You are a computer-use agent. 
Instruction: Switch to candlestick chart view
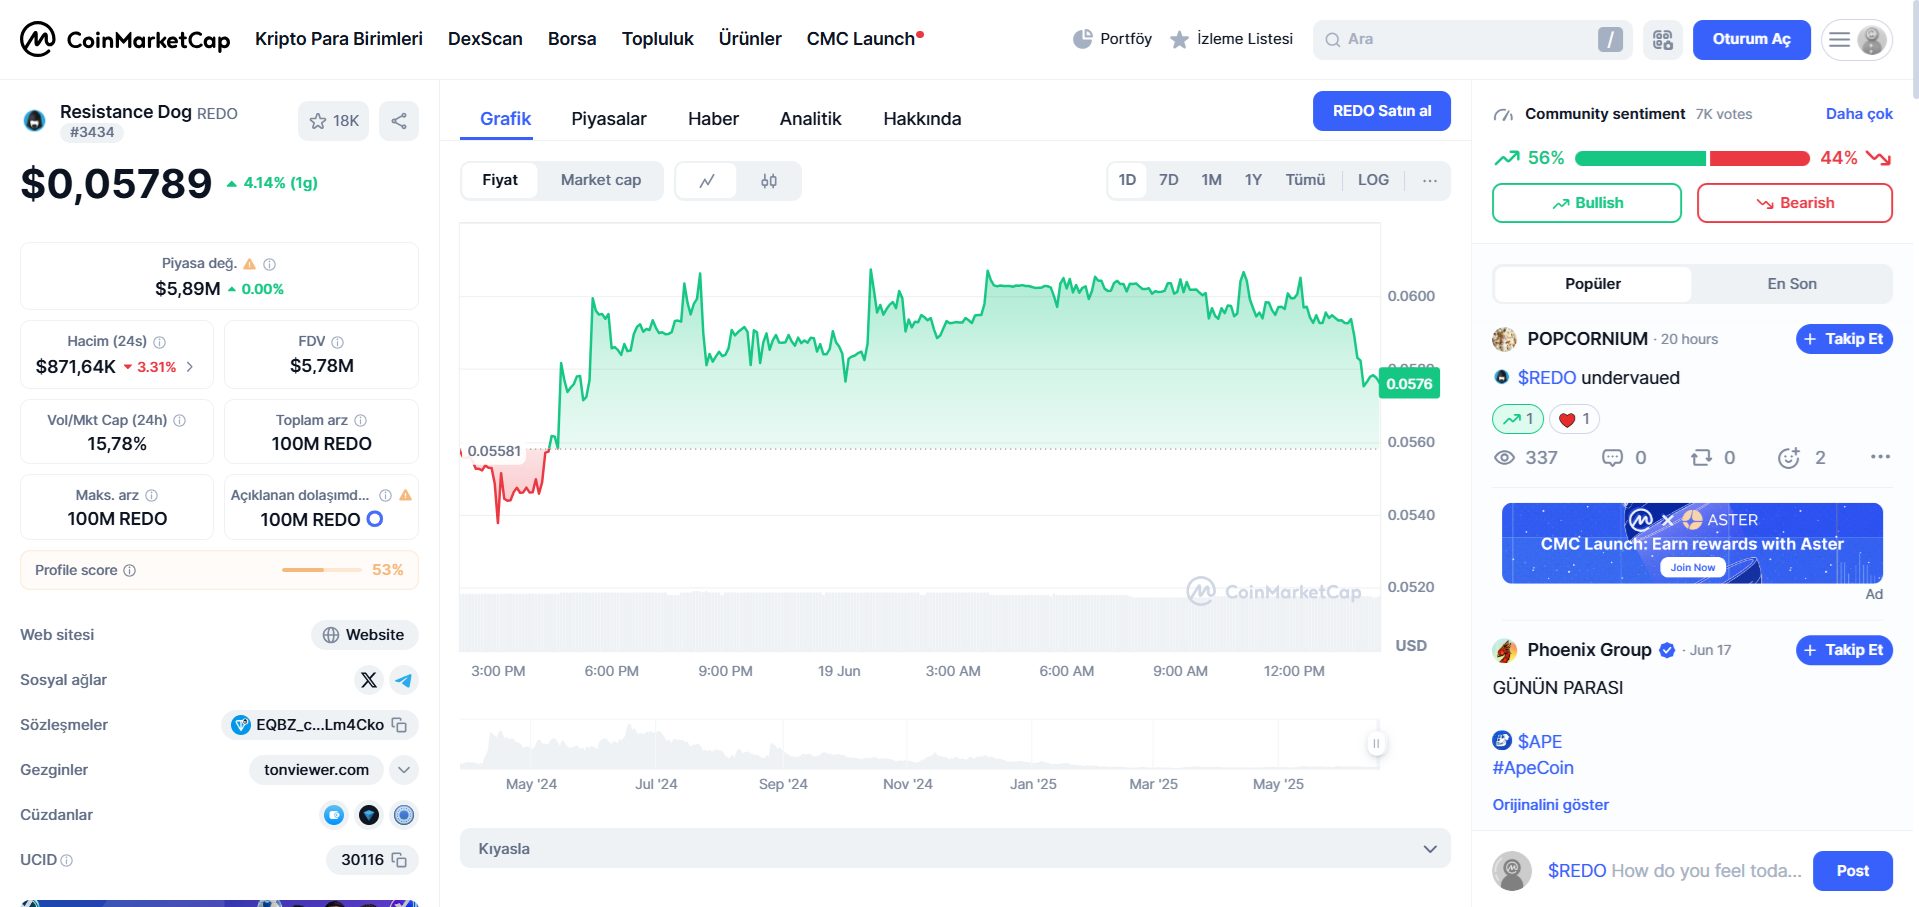(768, 181)
